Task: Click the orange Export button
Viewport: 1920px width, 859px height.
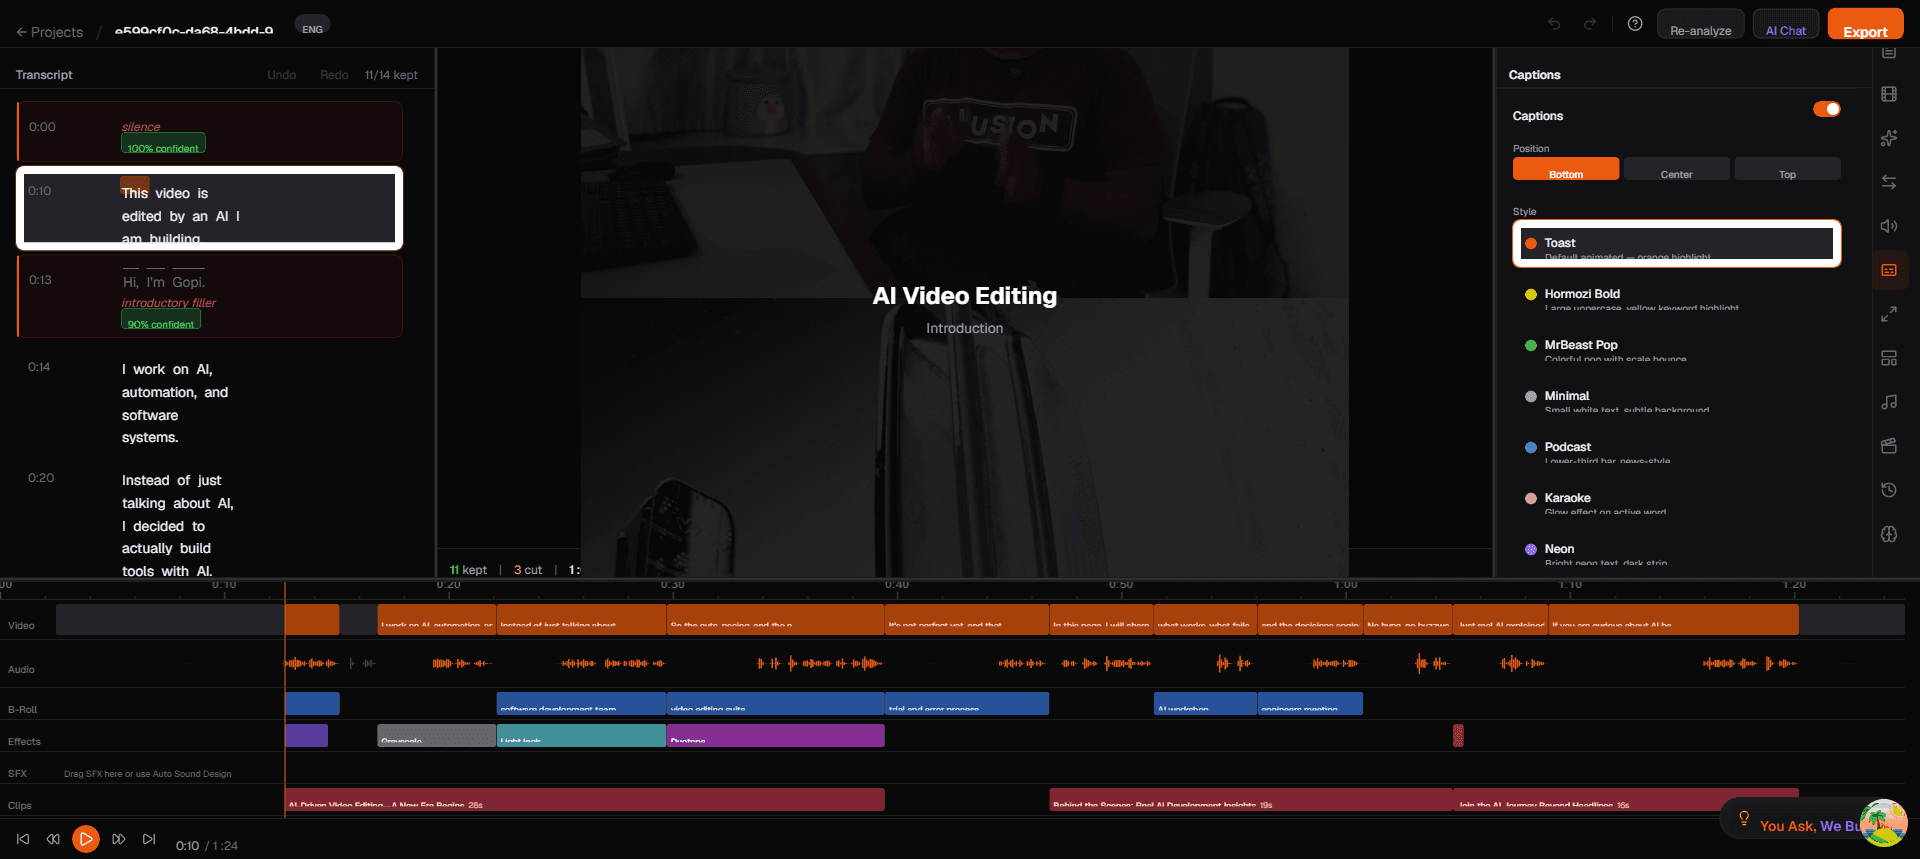Action: click(x=1865, y=28)
